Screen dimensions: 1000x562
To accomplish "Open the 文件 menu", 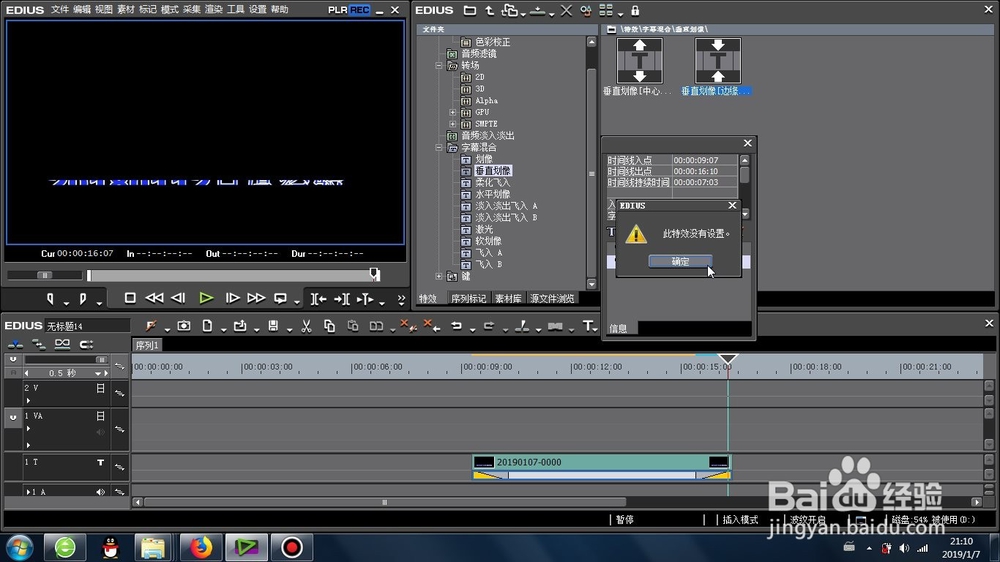I will [x=59, y=10].
